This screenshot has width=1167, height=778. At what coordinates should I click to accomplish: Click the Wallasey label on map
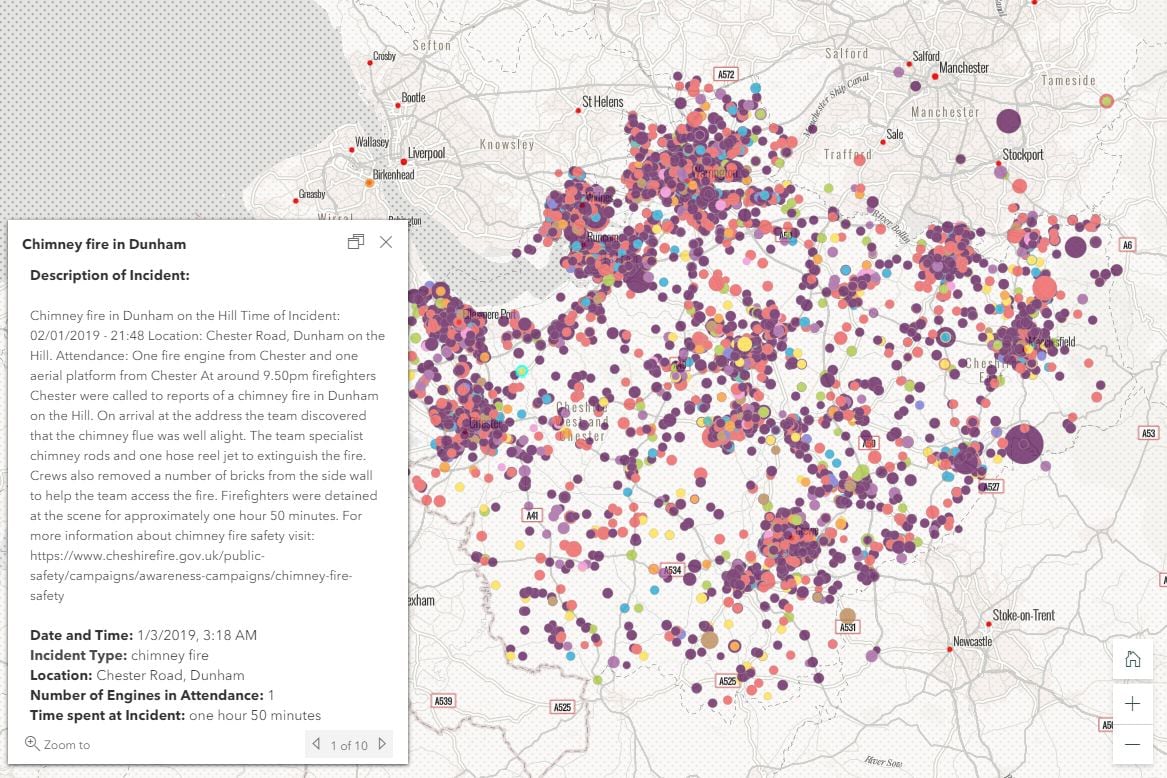(372, 141)
